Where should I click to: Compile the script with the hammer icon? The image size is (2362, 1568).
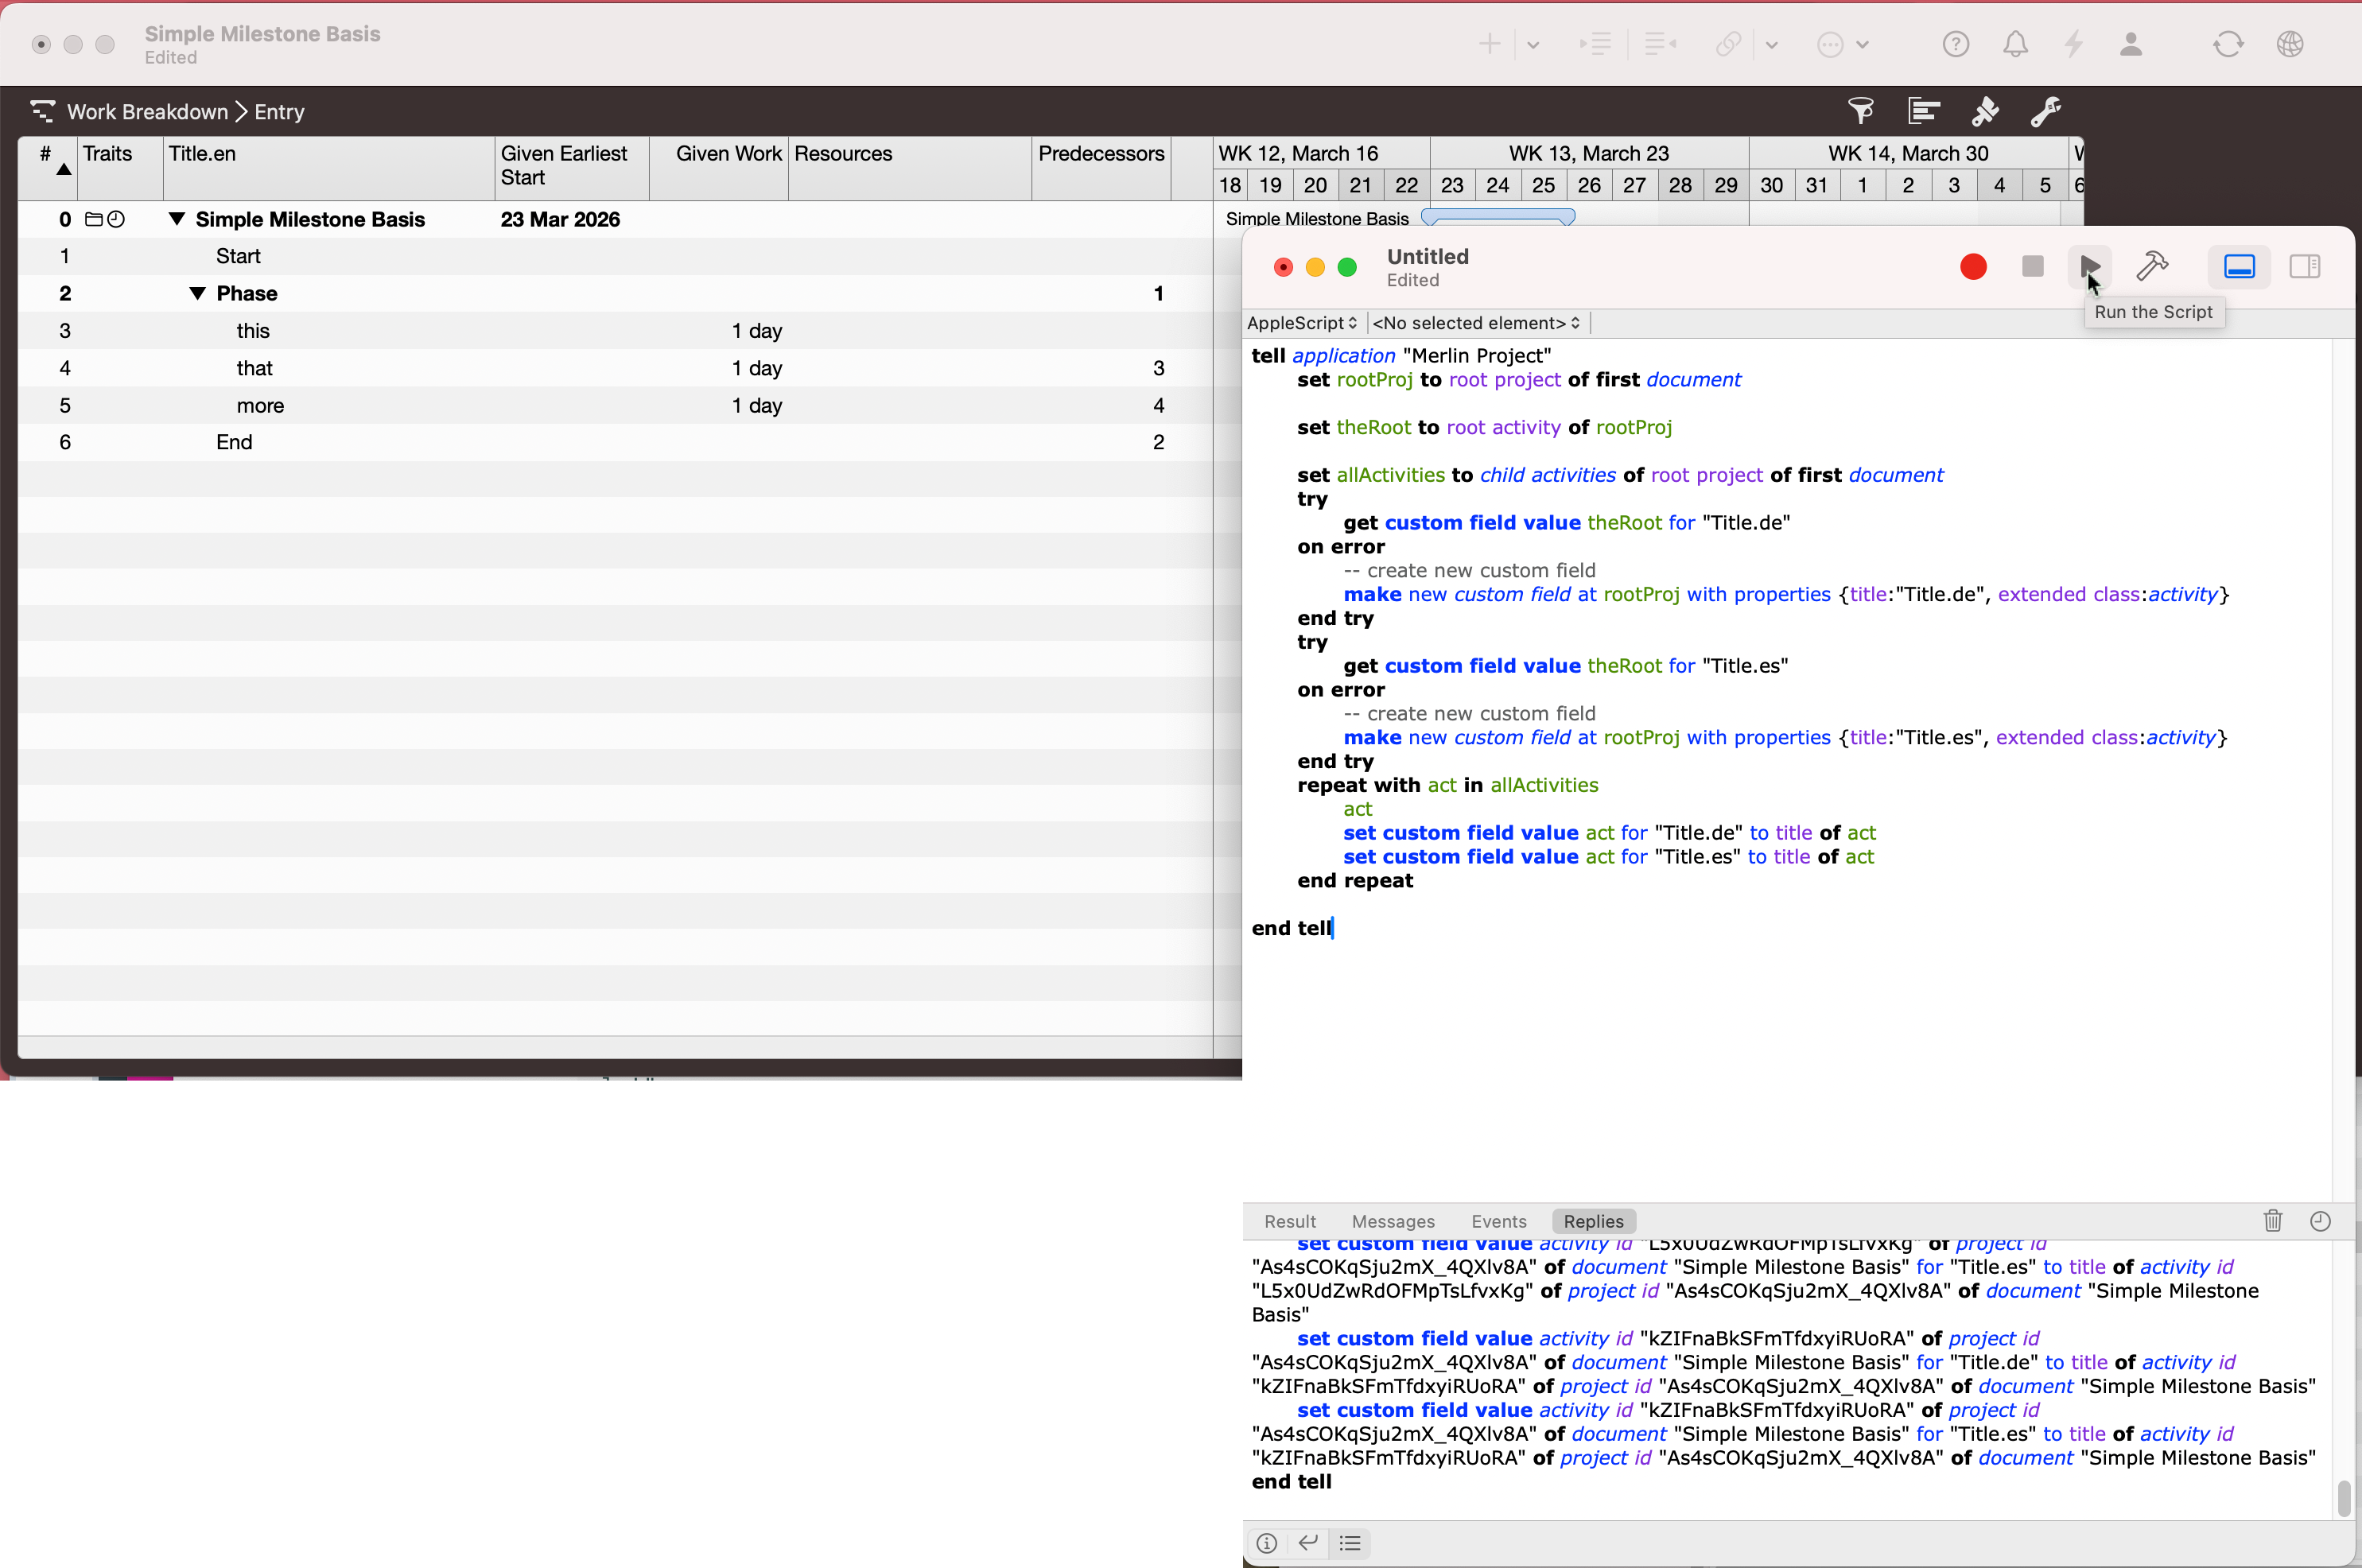[2152, 267]
